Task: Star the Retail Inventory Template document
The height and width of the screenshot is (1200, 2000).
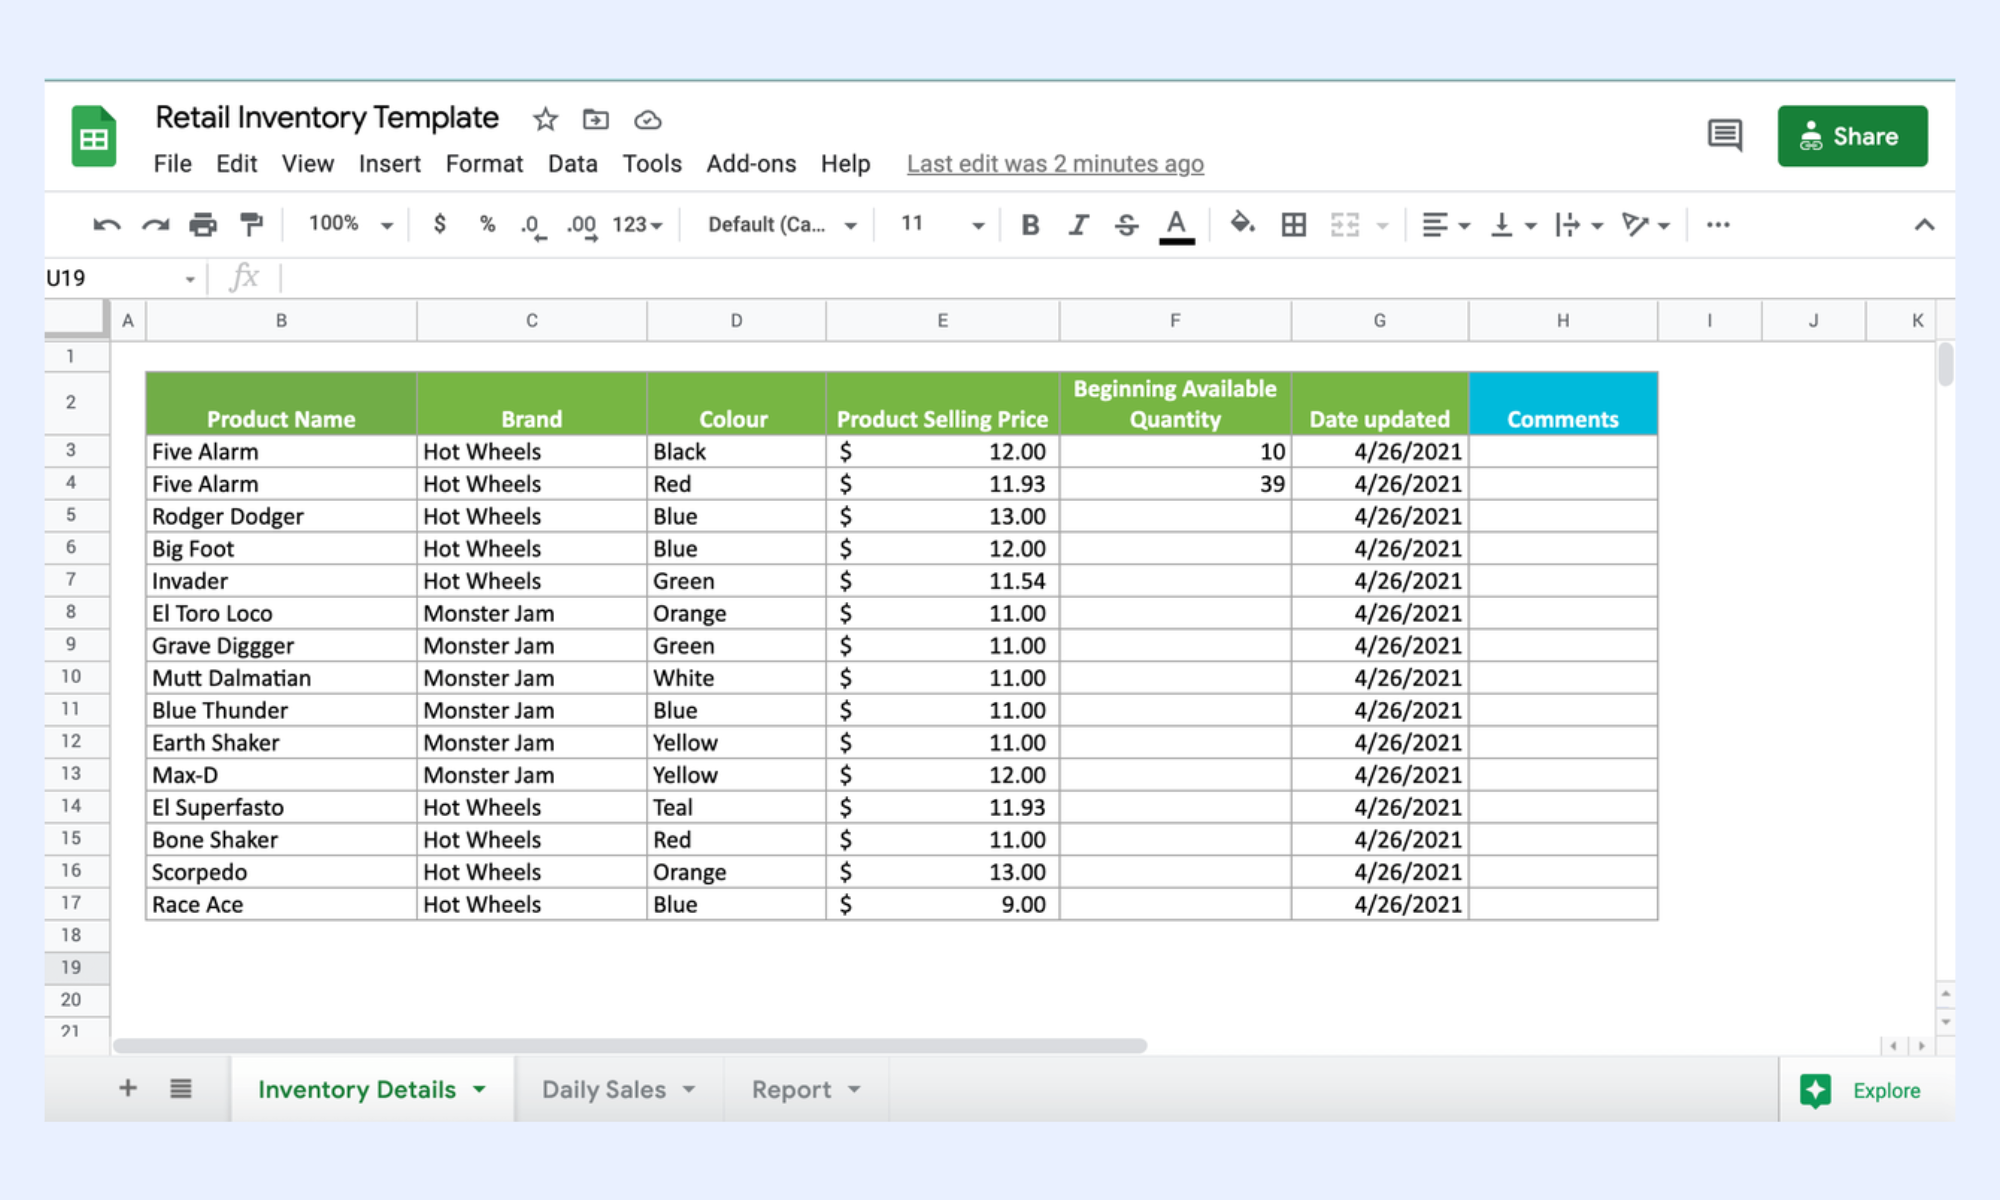Action: 545,120
